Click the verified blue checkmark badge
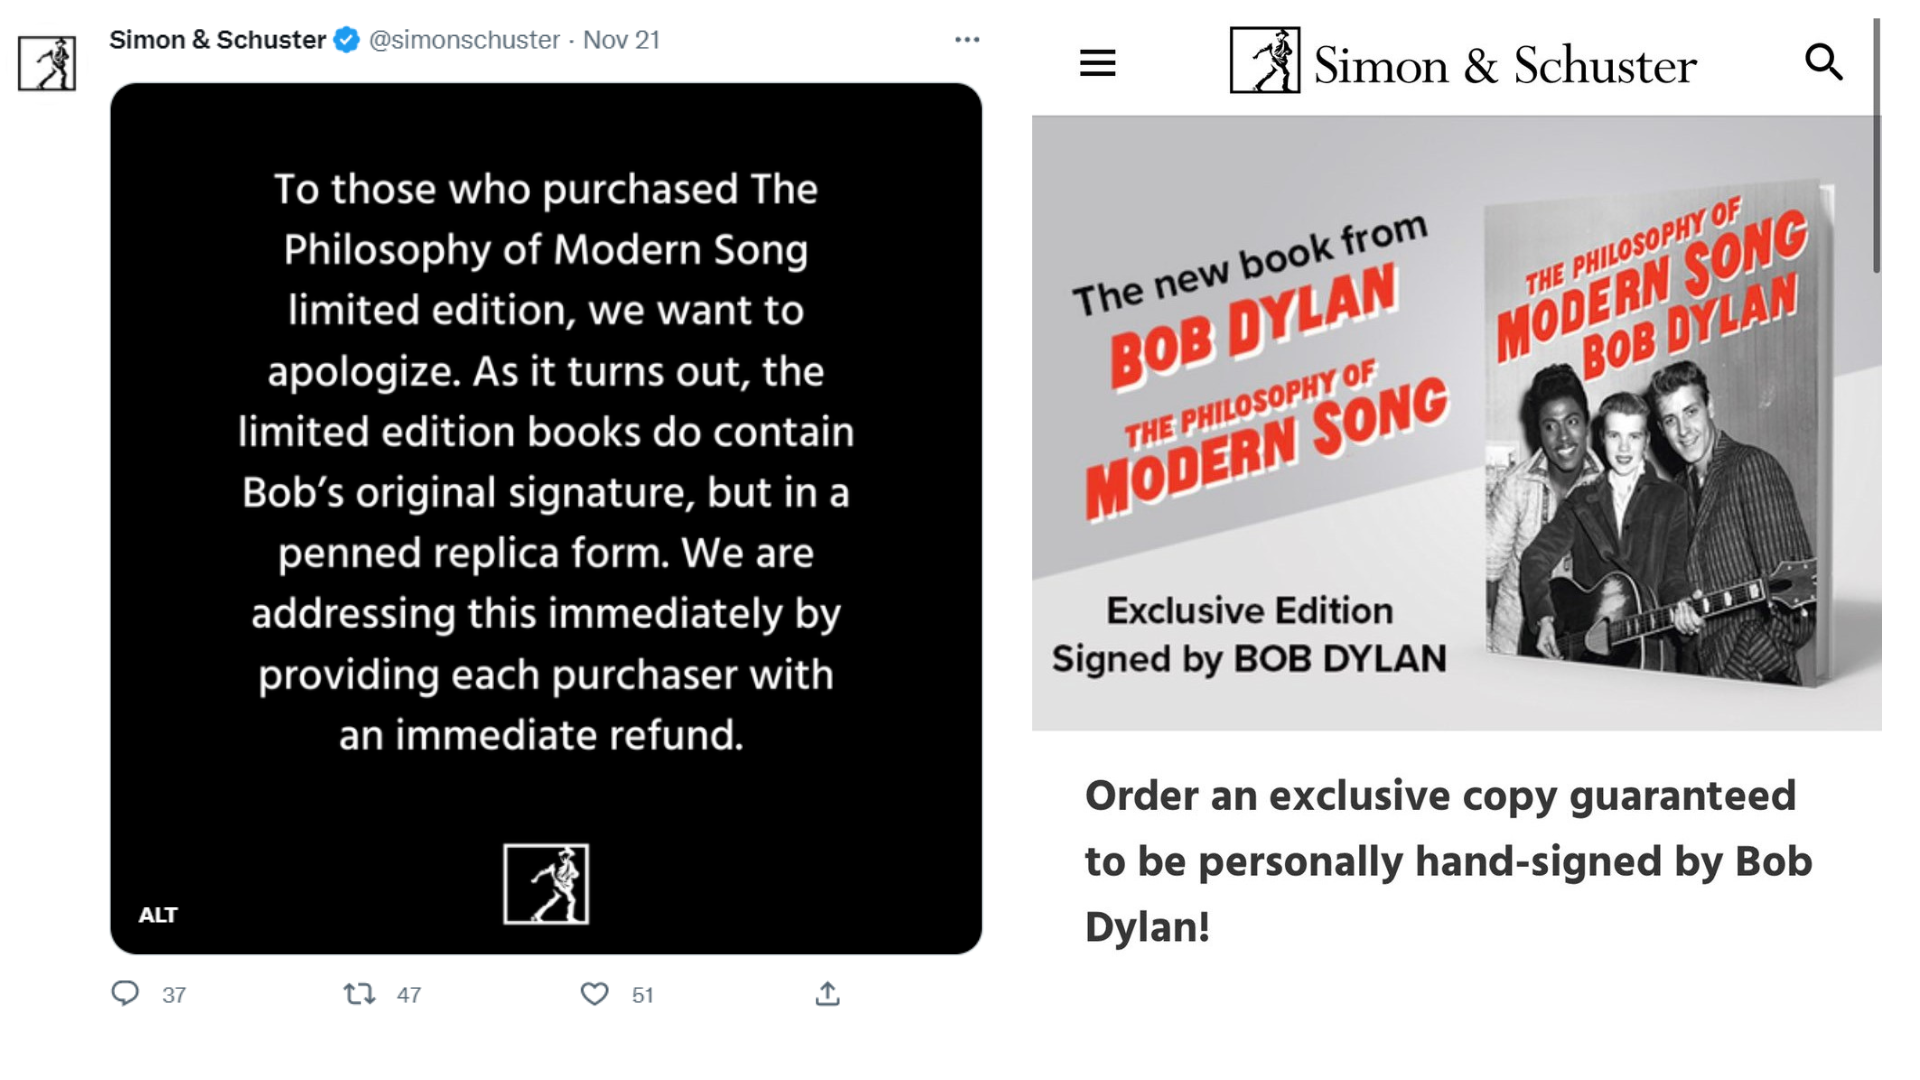 tap(346, 40)
